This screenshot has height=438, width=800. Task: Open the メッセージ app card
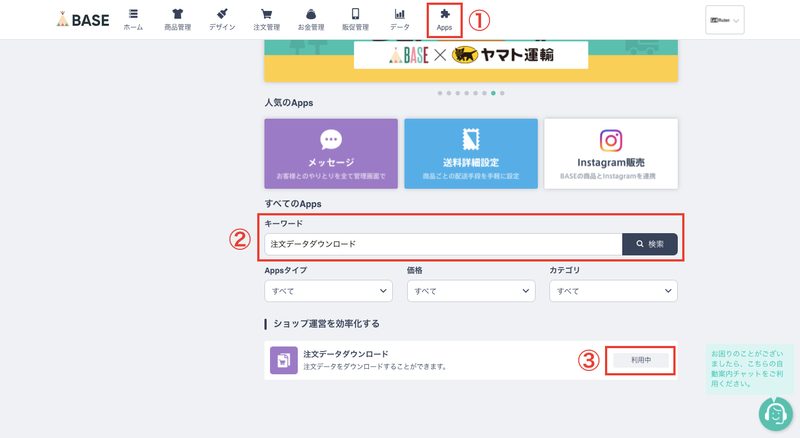click(331, 154)
